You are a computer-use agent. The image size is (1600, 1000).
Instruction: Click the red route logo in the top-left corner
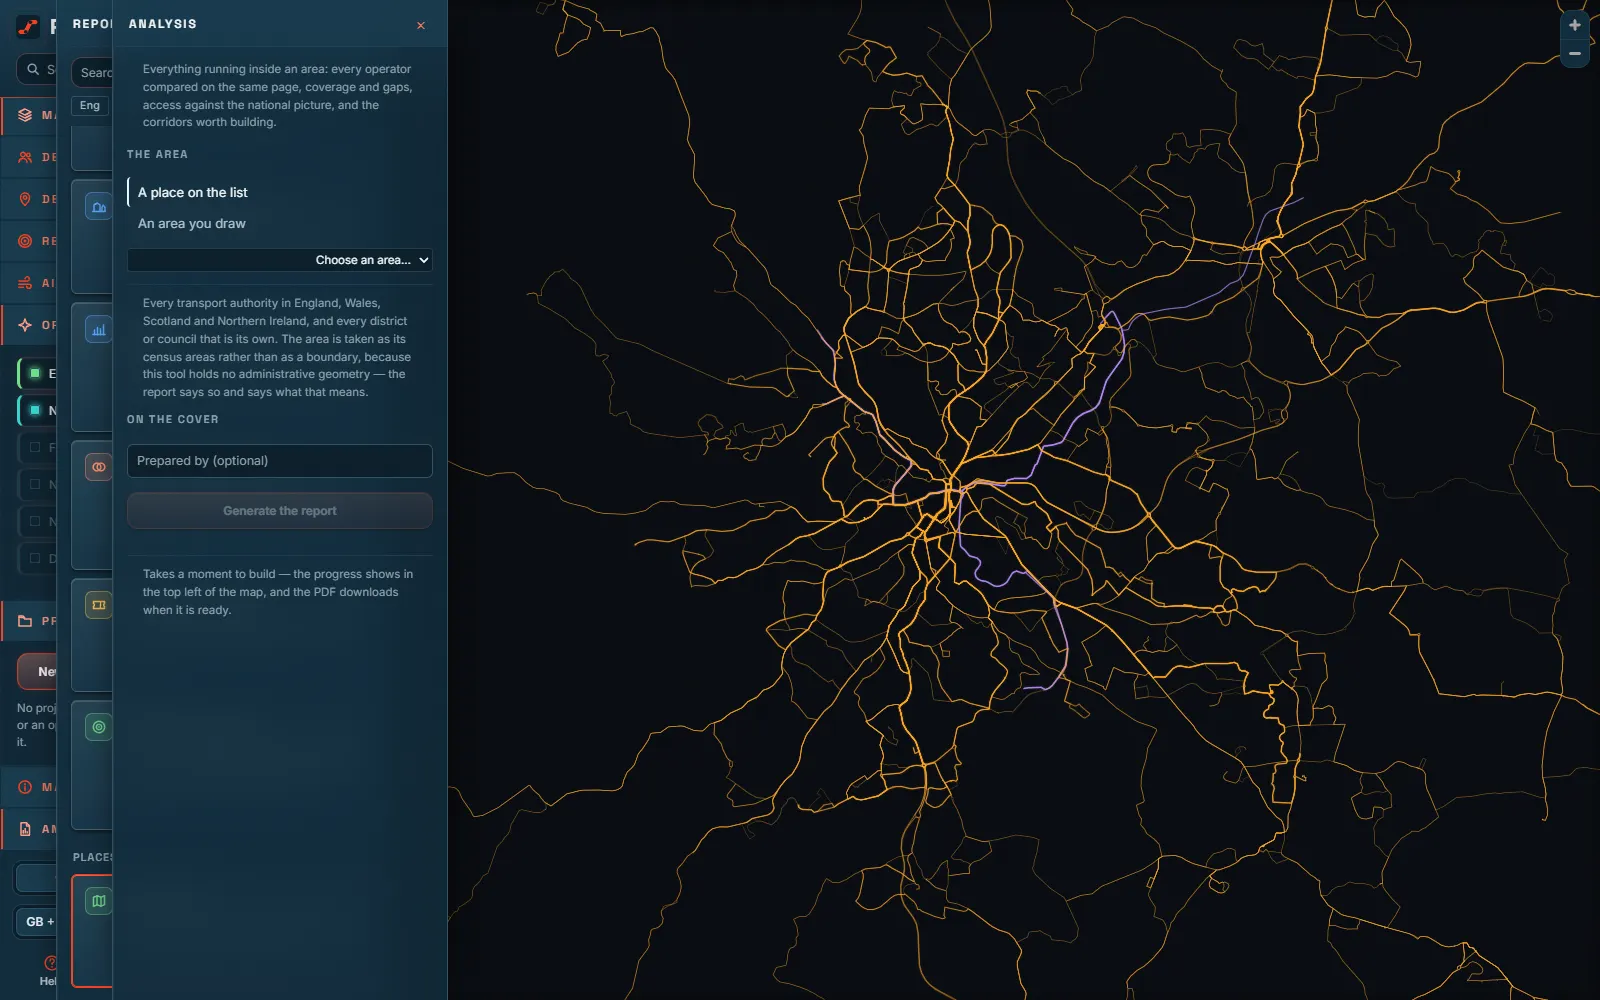[28, 27]
